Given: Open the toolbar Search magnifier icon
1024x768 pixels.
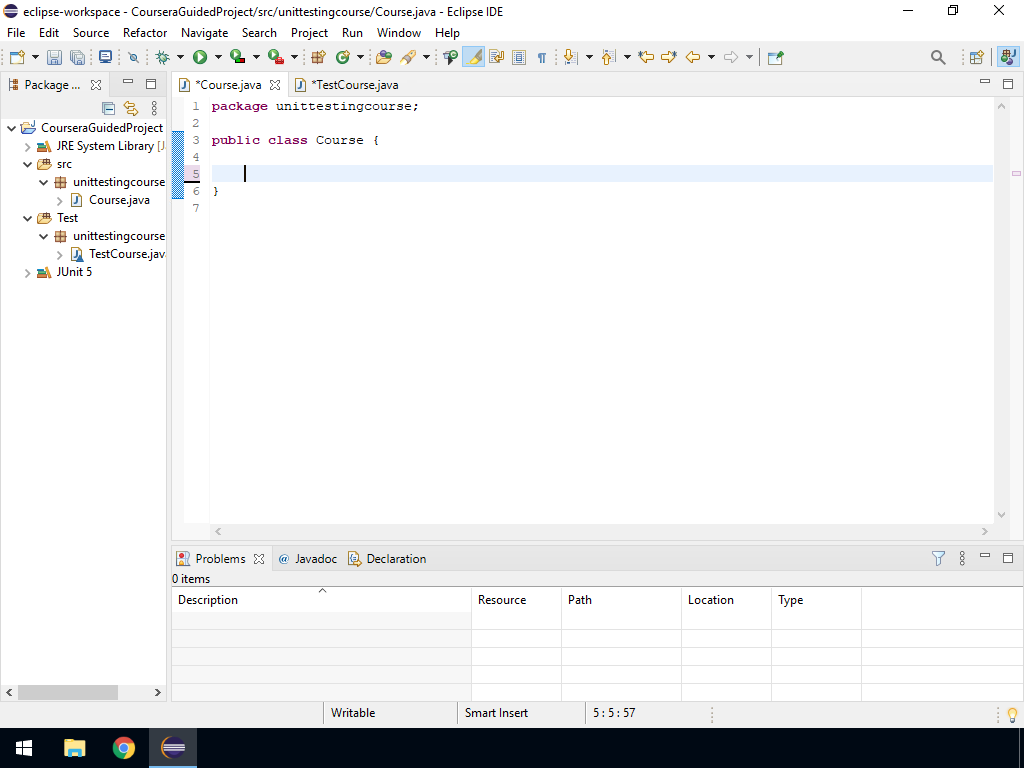Looking at the screenshot, I should 938,58.
